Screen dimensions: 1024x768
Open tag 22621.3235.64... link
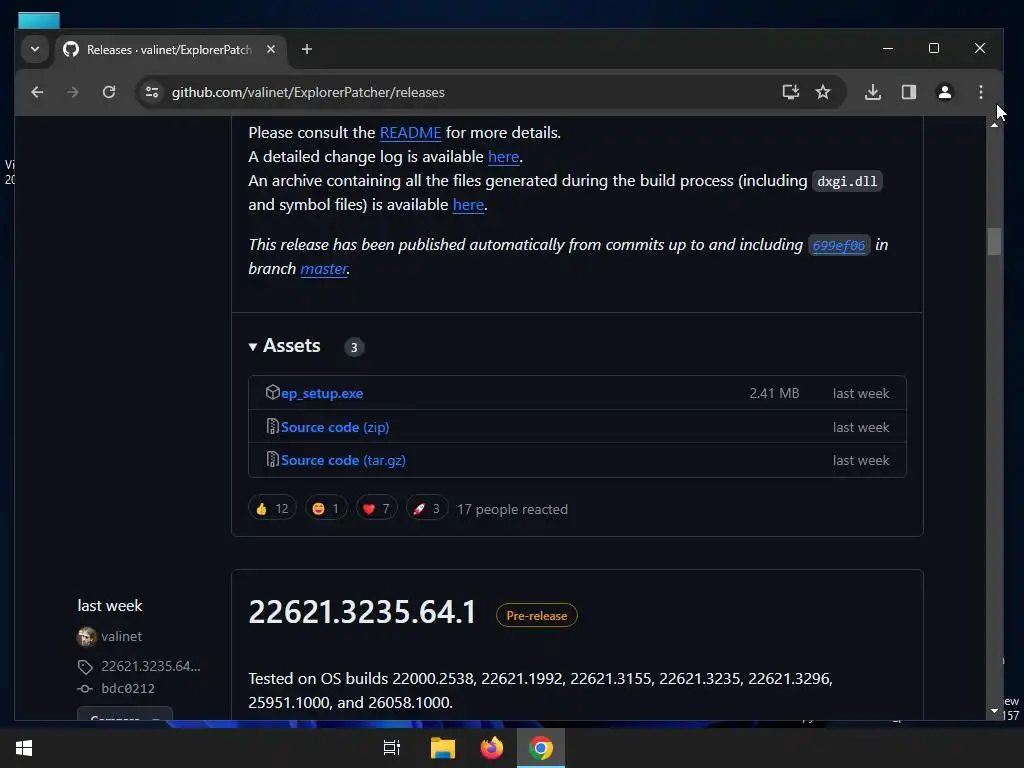(x=151, y=666)
